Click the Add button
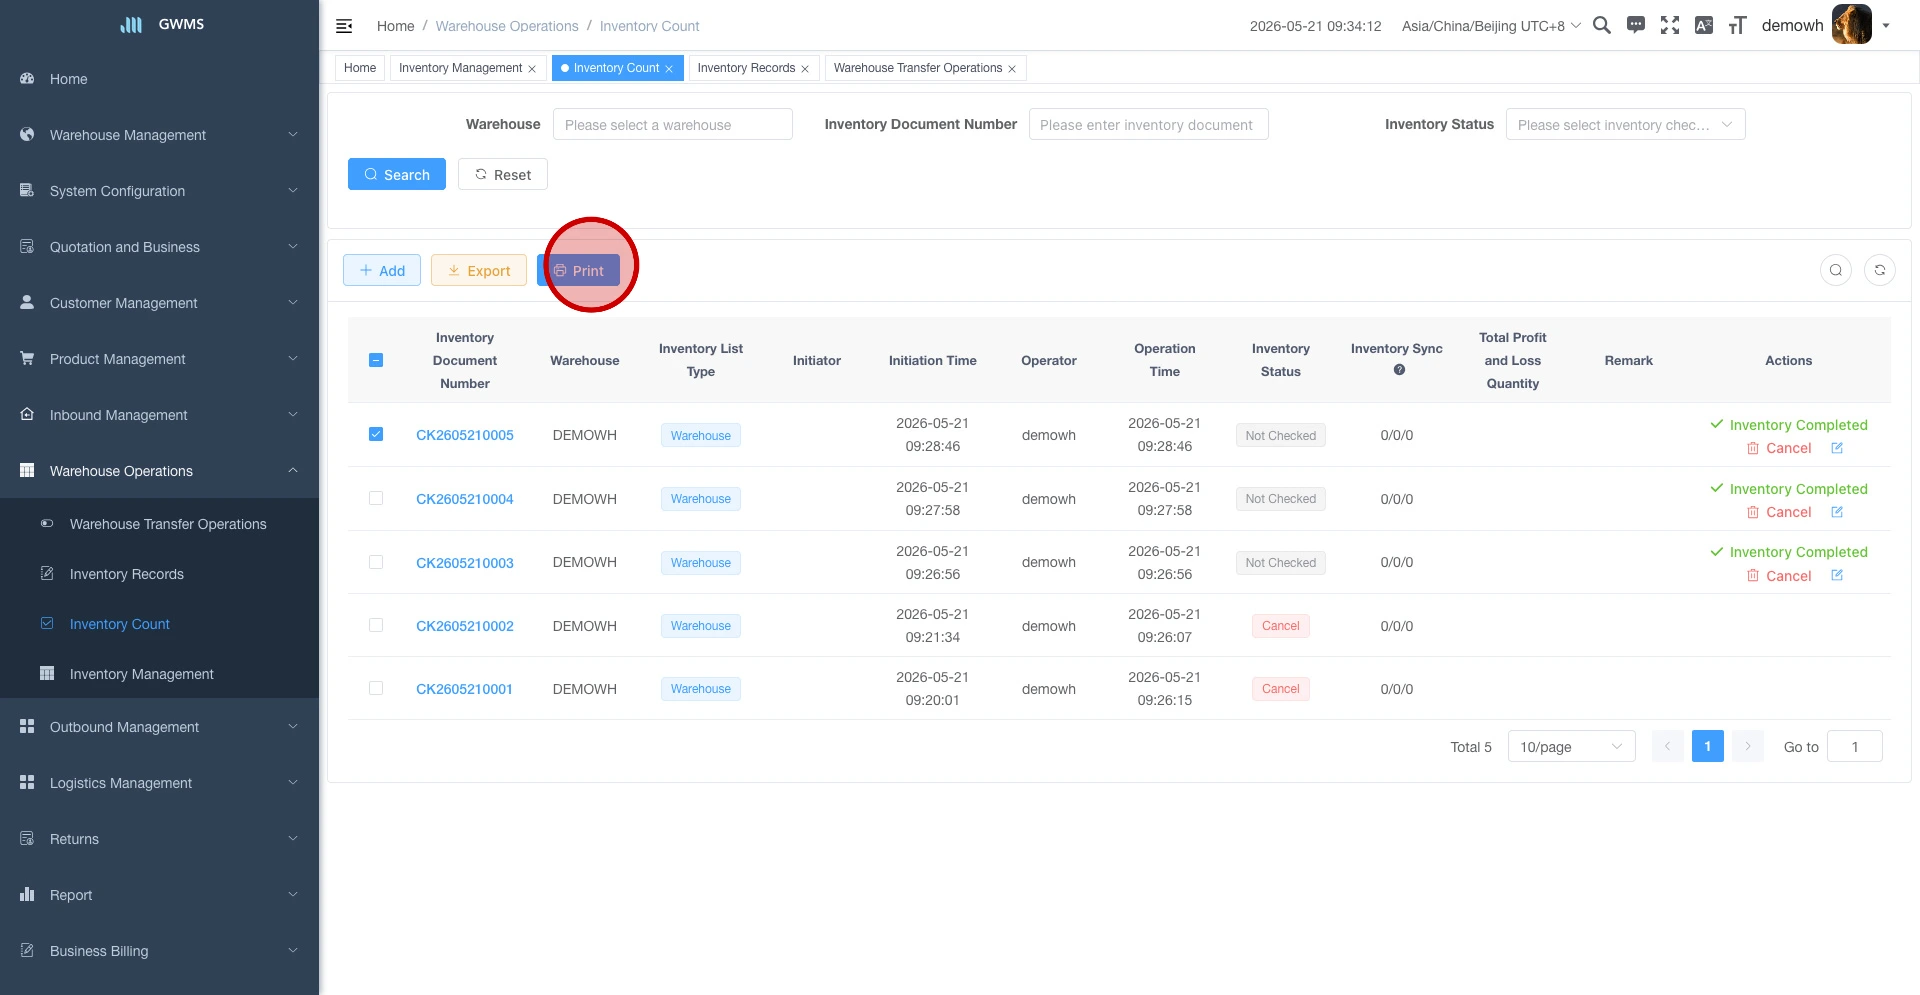The height and width of the screenshot is (995, 1920). click(382, 270)
